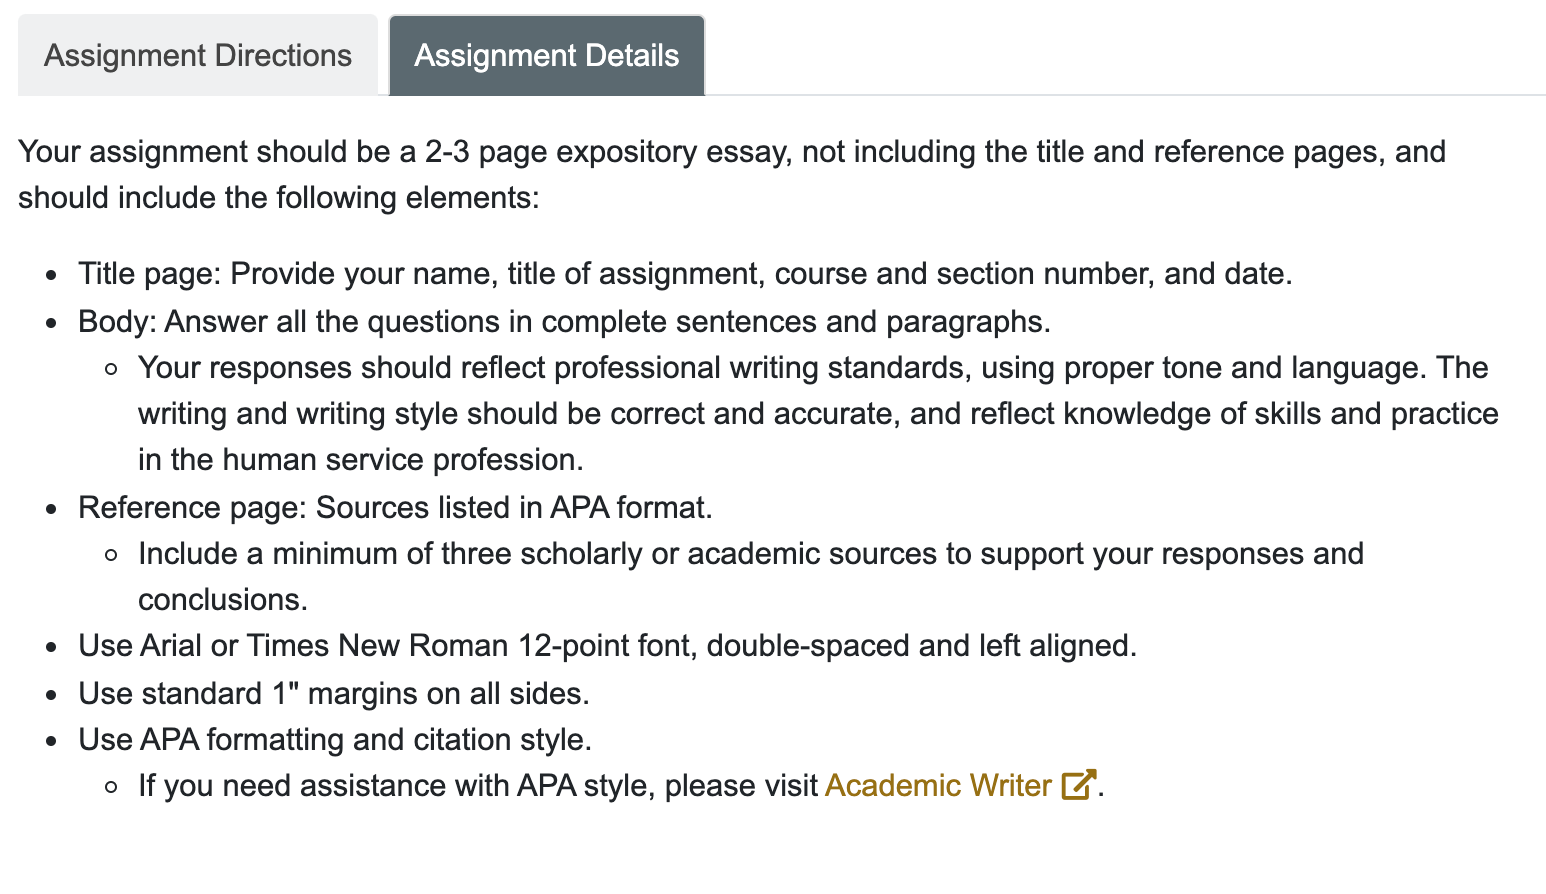Click the Reference page: Sources listed line
This screenshot has height=894, width=1546.
396,508
